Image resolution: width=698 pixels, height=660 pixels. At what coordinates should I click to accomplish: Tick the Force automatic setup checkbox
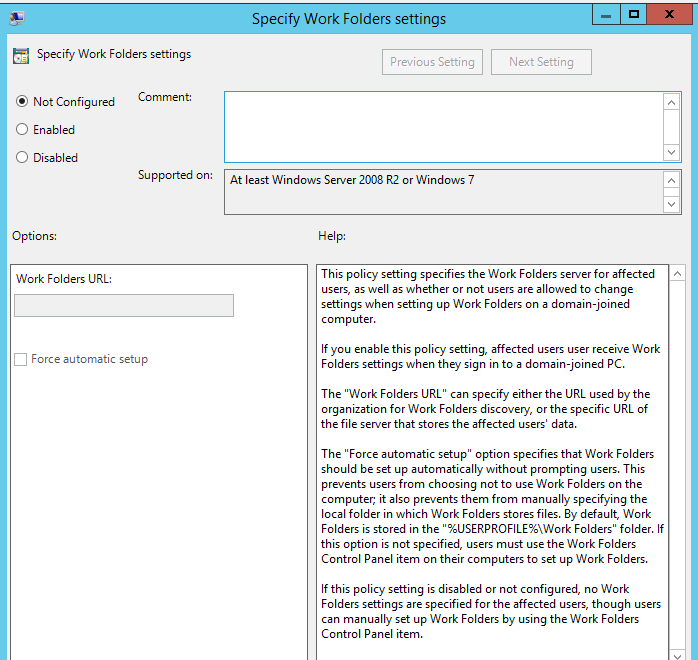point(21,359)
